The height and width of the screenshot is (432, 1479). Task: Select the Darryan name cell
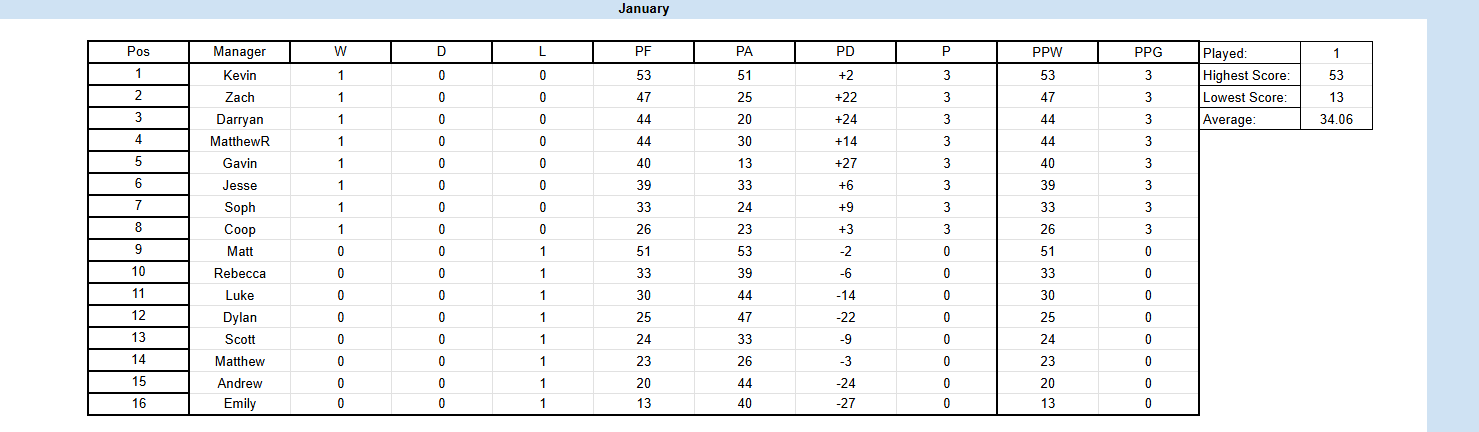240,119
